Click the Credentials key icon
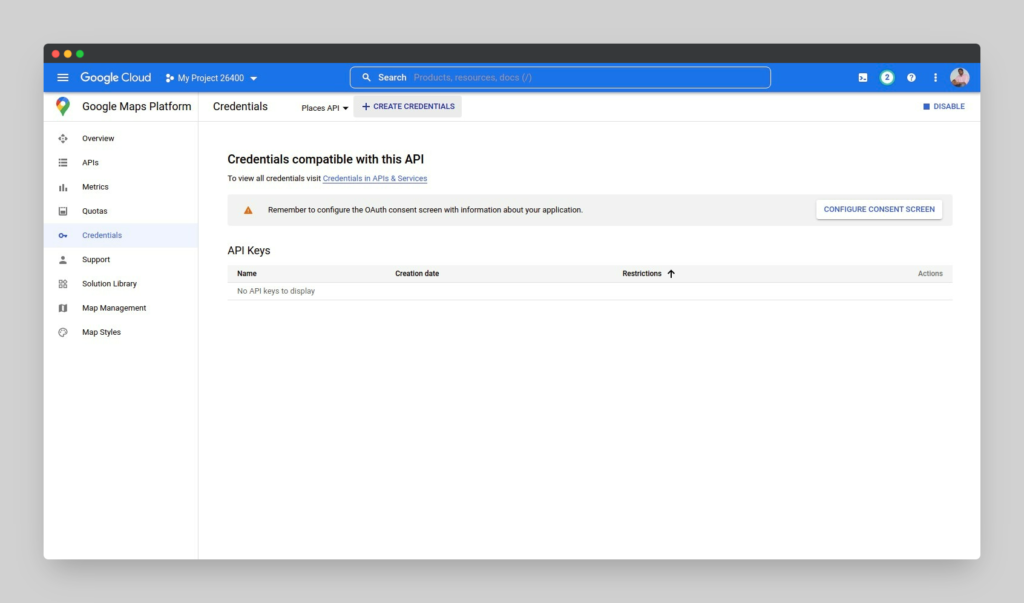Screen dimensions: 1024x603 63,235
